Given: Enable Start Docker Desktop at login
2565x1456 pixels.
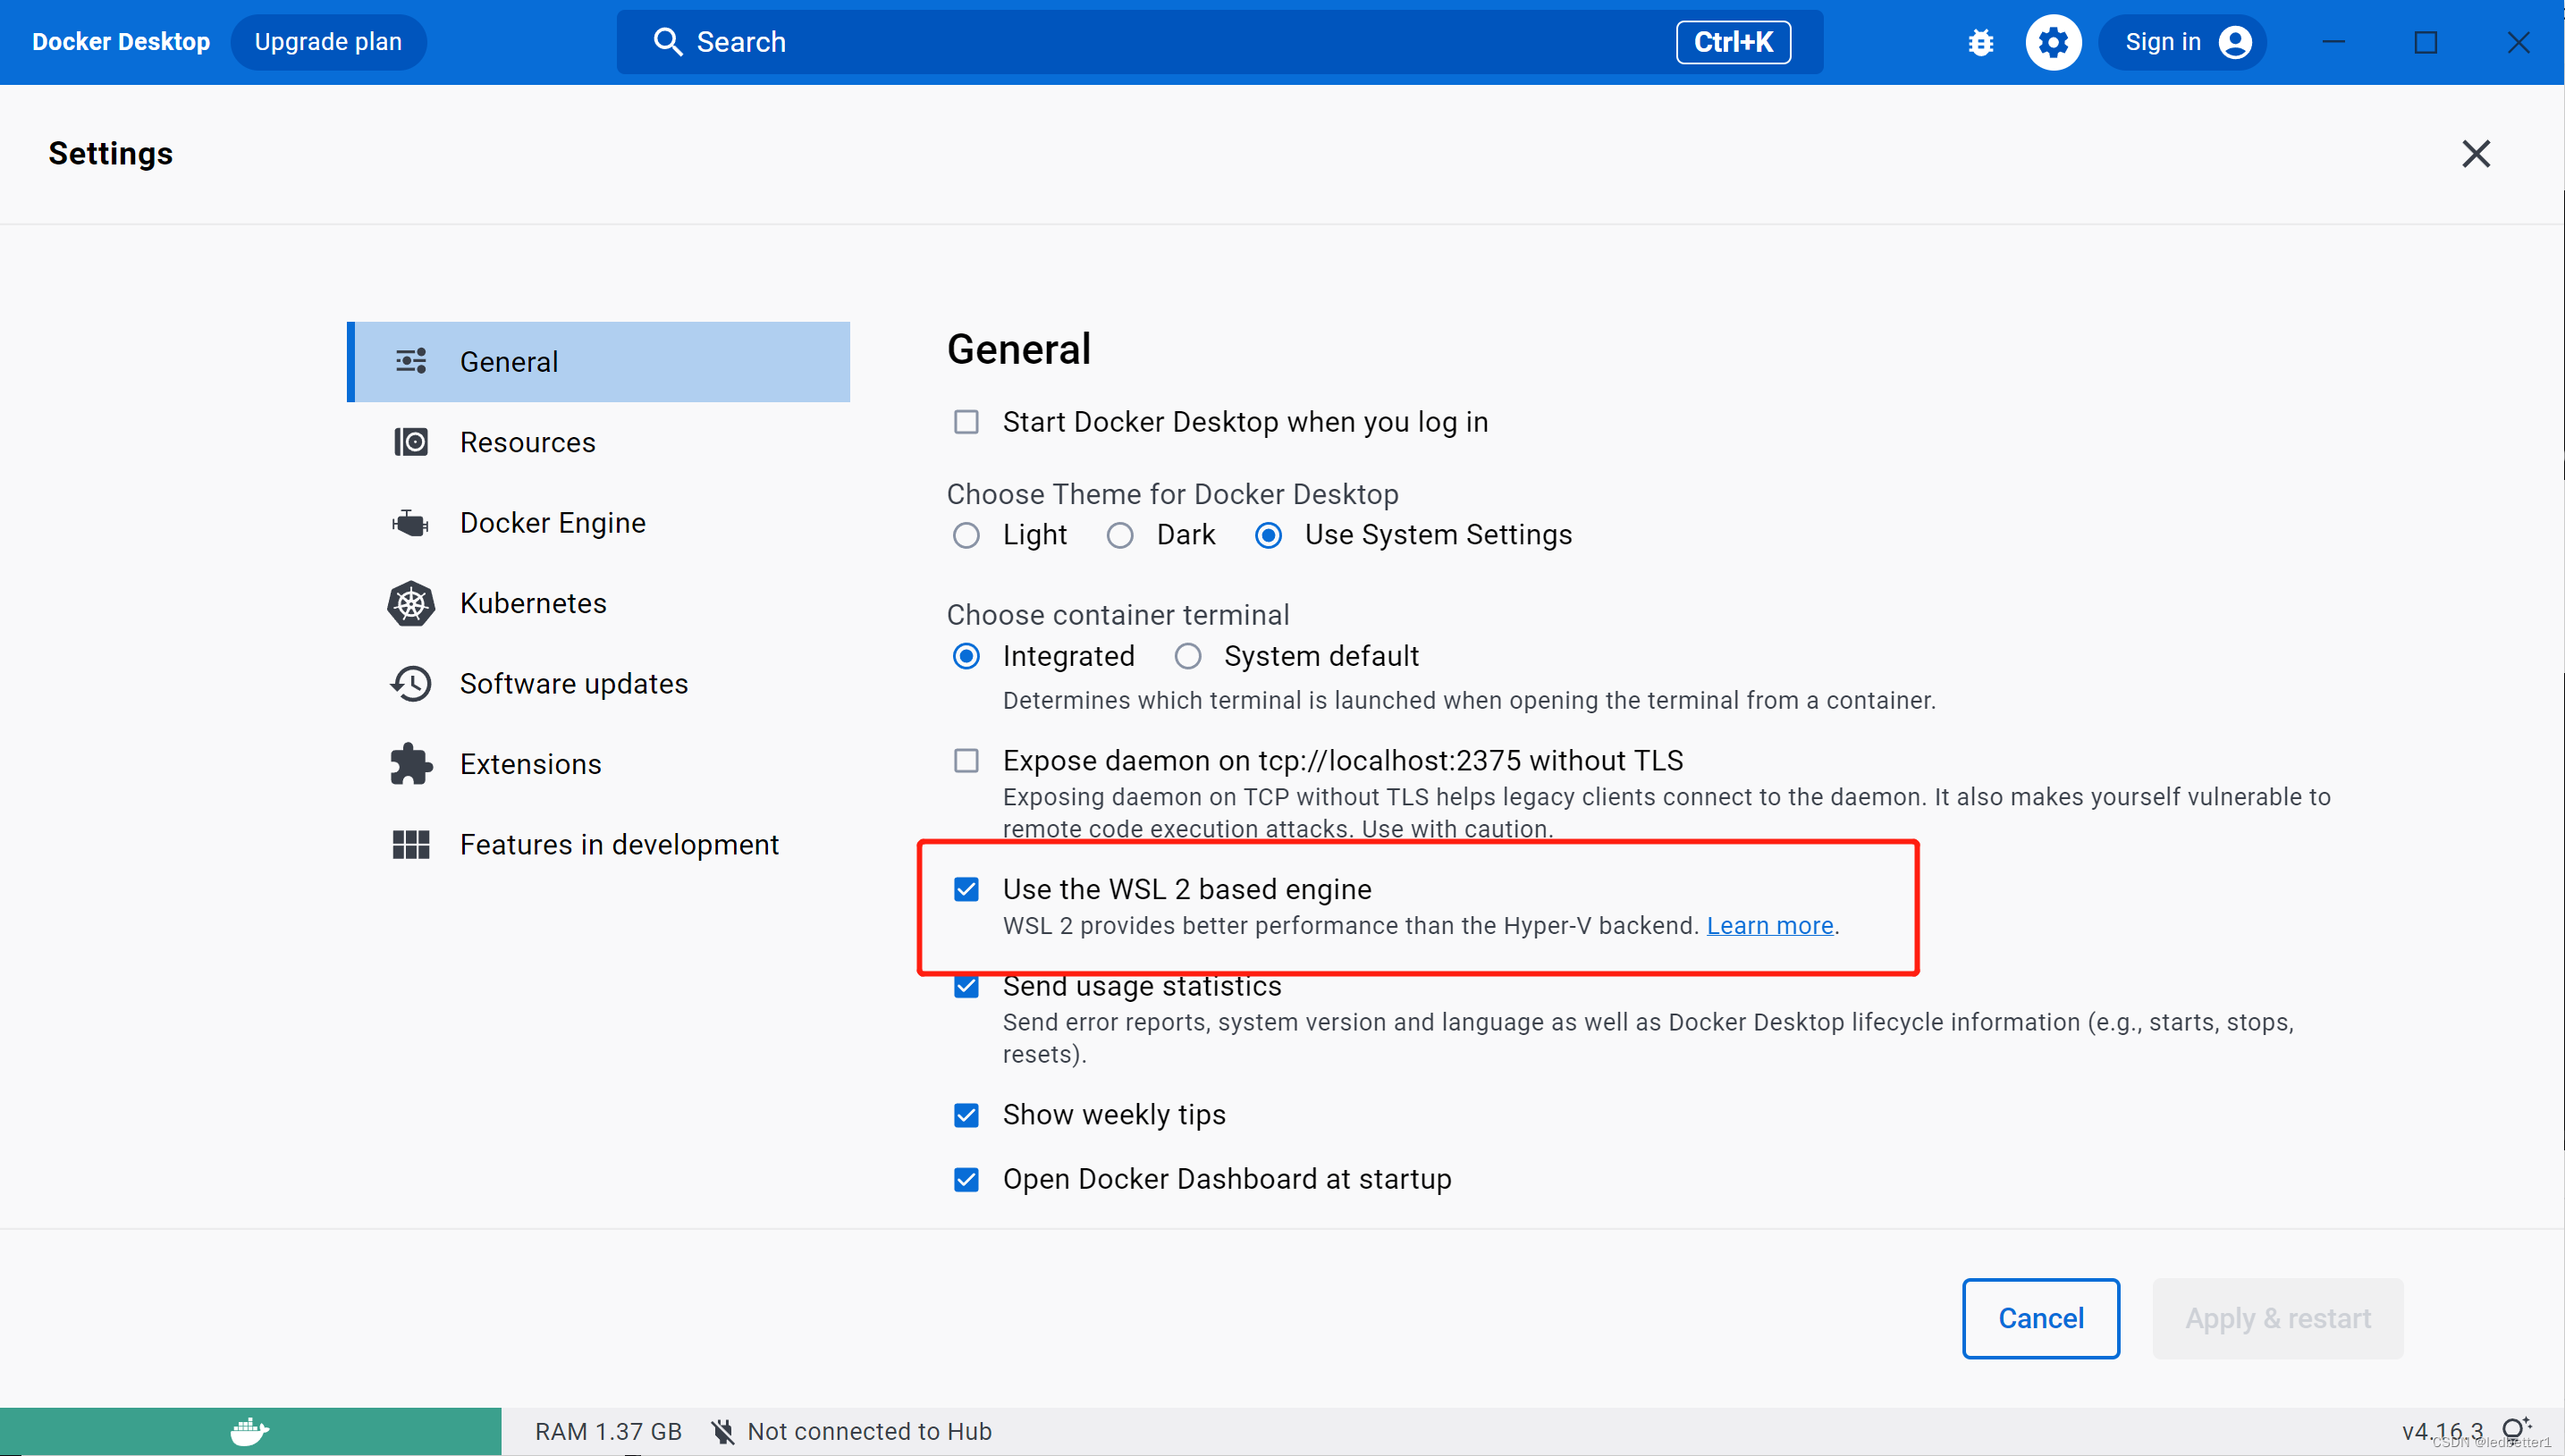Looking at the screenshot, I should coord(966,421).
